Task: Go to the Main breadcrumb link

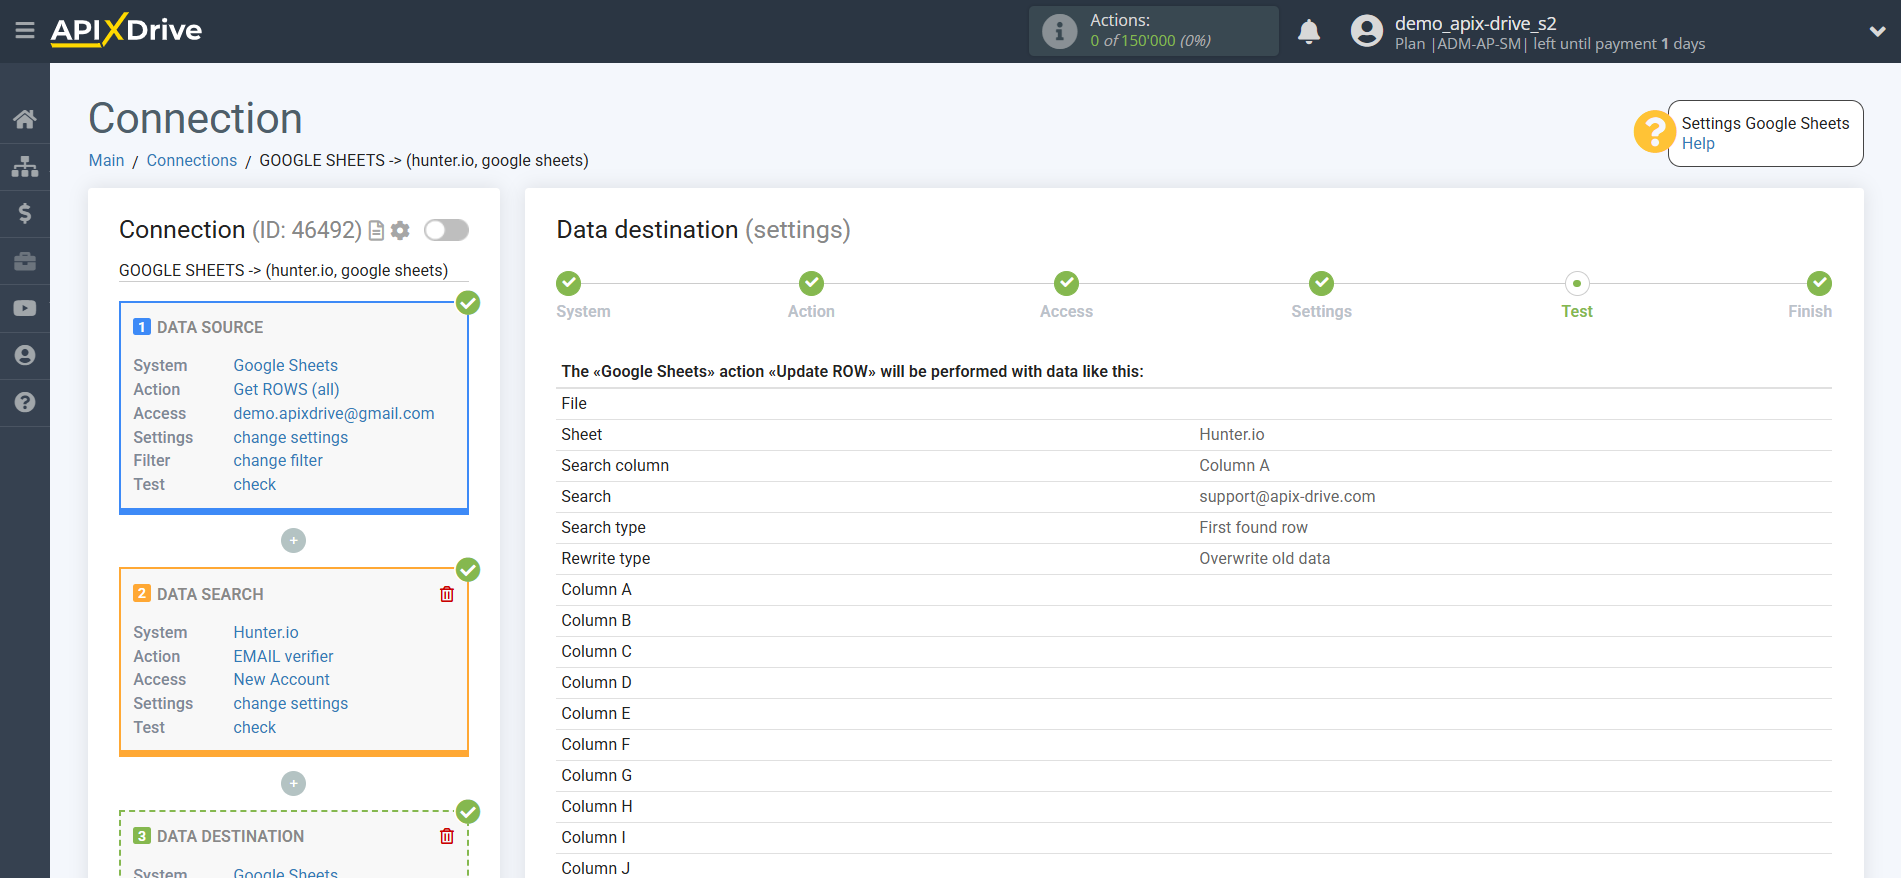Action: 106,161
